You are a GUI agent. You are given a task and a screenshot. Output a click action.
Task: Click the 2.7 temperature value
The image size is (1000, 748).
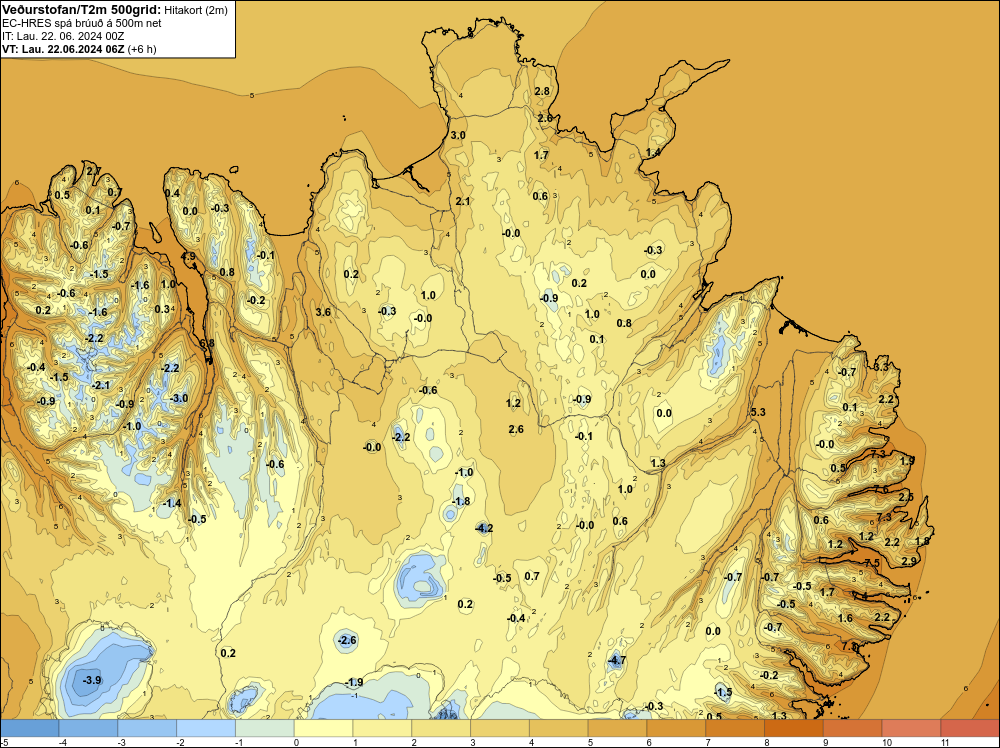[x=93, y=171]
